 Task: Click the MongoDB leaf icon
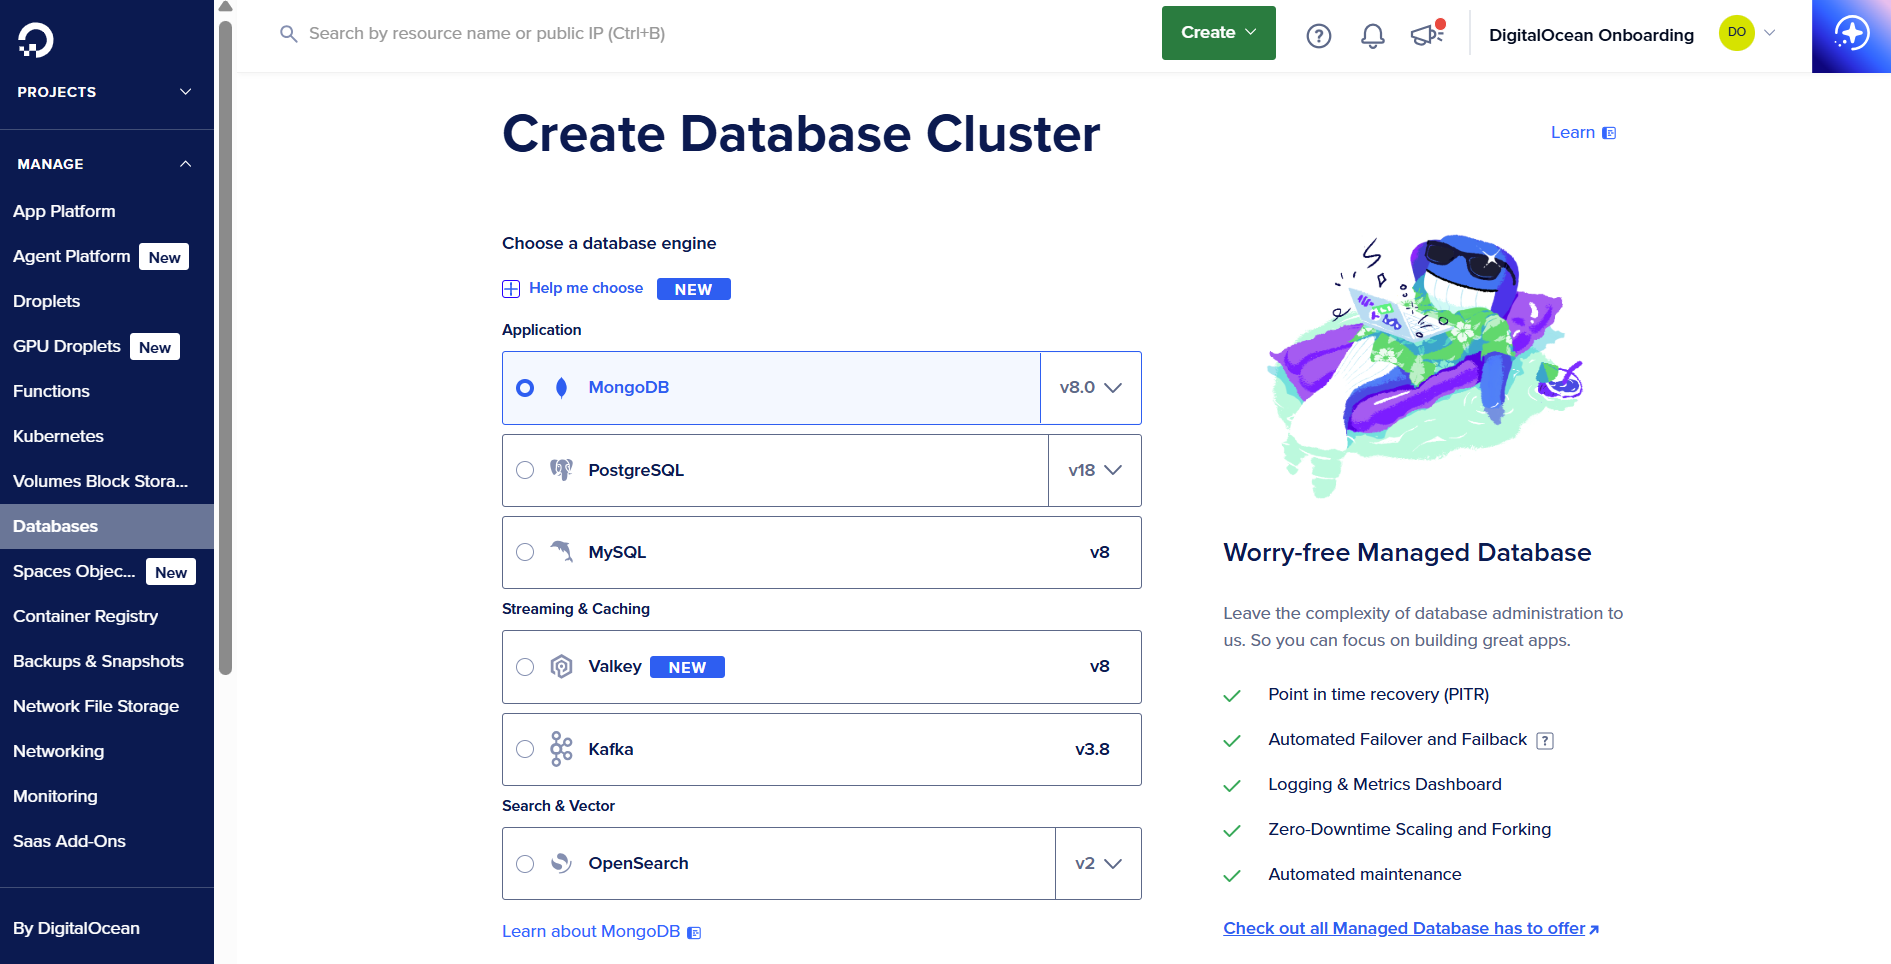click(561, 387)
